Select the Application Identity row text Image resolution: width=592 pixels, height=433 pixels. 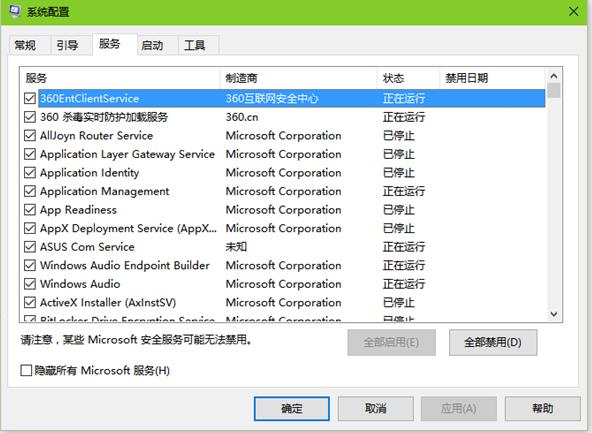pyautogui.click(x=89, y=173)
